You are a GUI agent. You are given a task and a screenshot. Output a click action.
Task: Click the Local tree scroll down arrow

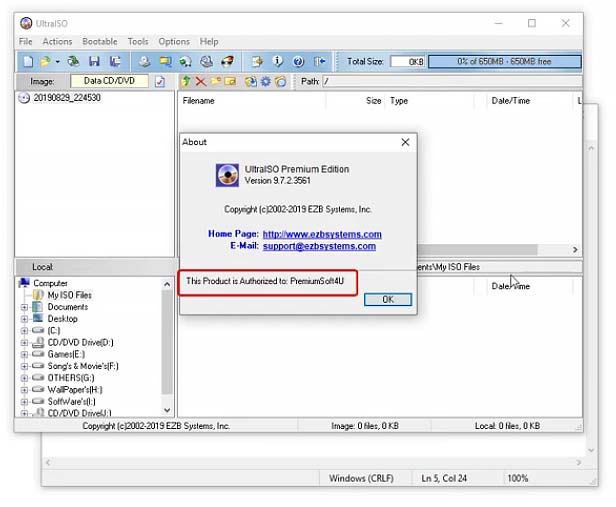(167, 410)
